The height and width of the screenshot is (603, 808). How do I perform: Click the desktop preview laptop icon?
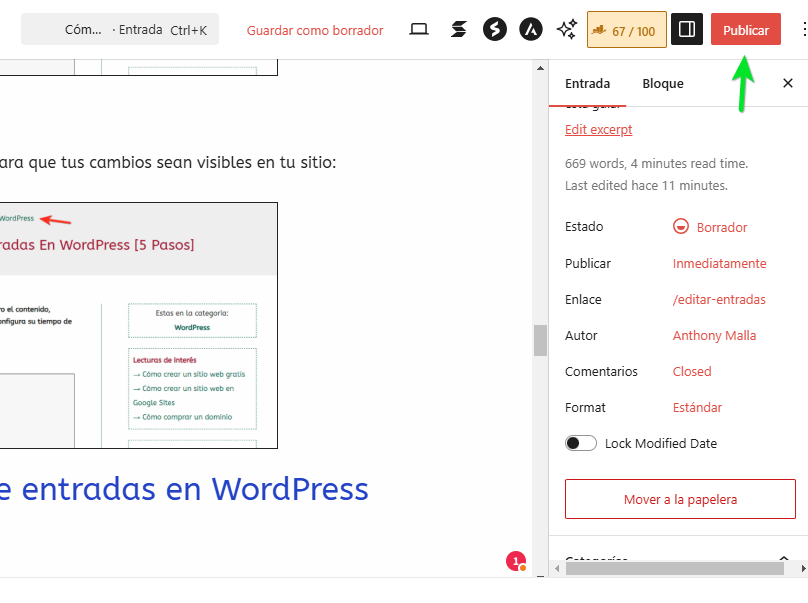(418, 29)
